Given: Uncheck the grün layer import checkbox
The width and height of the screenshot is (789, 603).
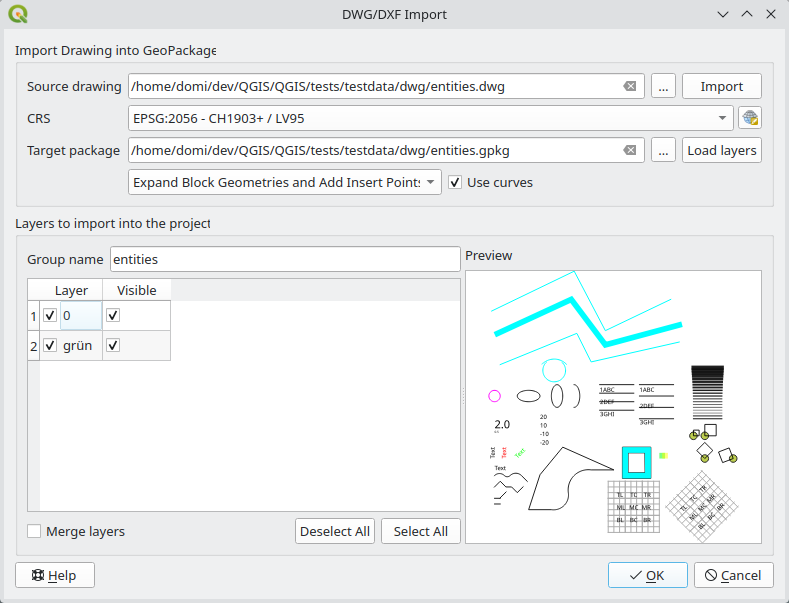Looking at the screenshot, I should pyautogui.click(x=50, y=345).
